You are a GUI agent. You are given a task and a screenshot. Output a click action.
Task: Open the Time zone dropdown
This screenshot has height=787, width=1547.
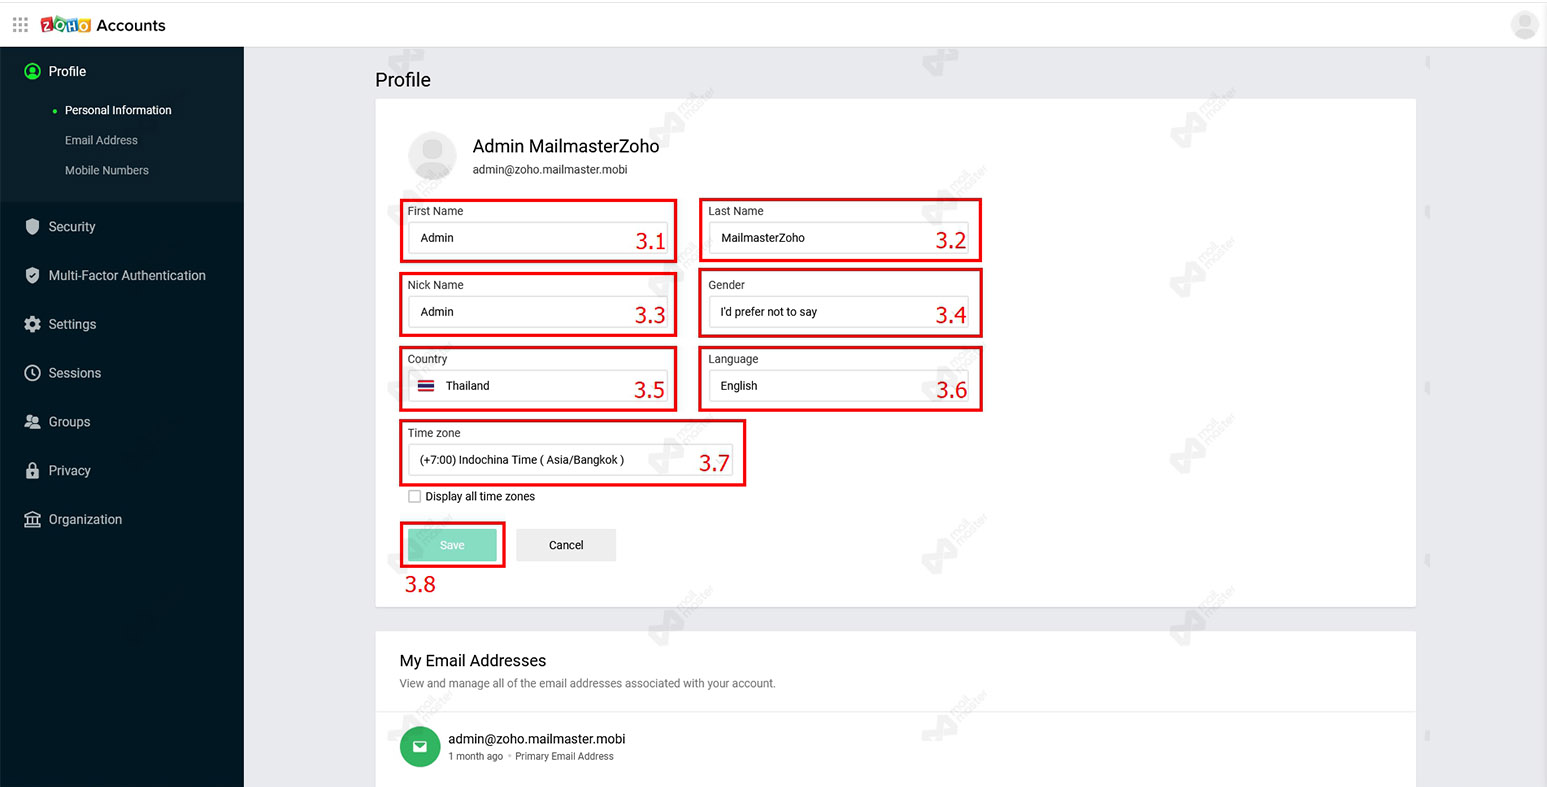(570, 460)
